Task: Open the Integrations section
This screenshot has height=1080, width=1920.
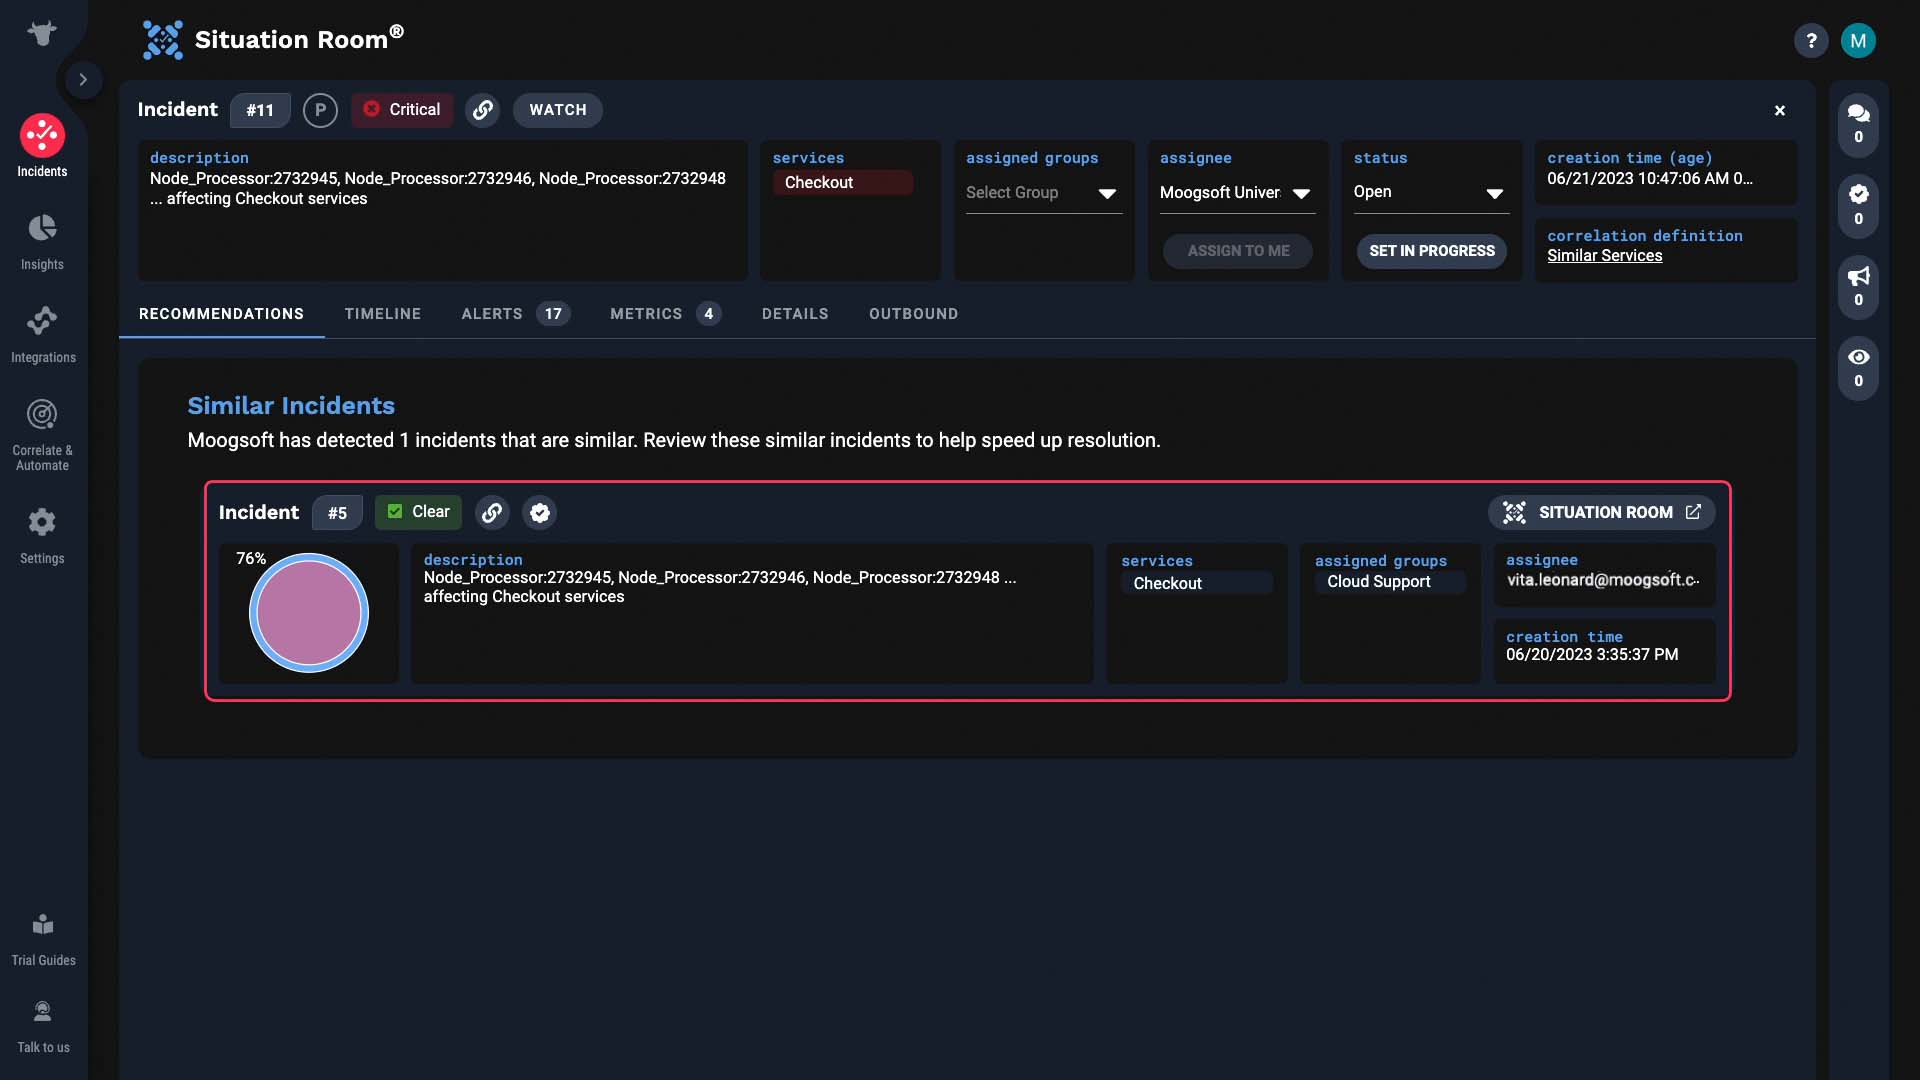Action: (x=42, y=334)
